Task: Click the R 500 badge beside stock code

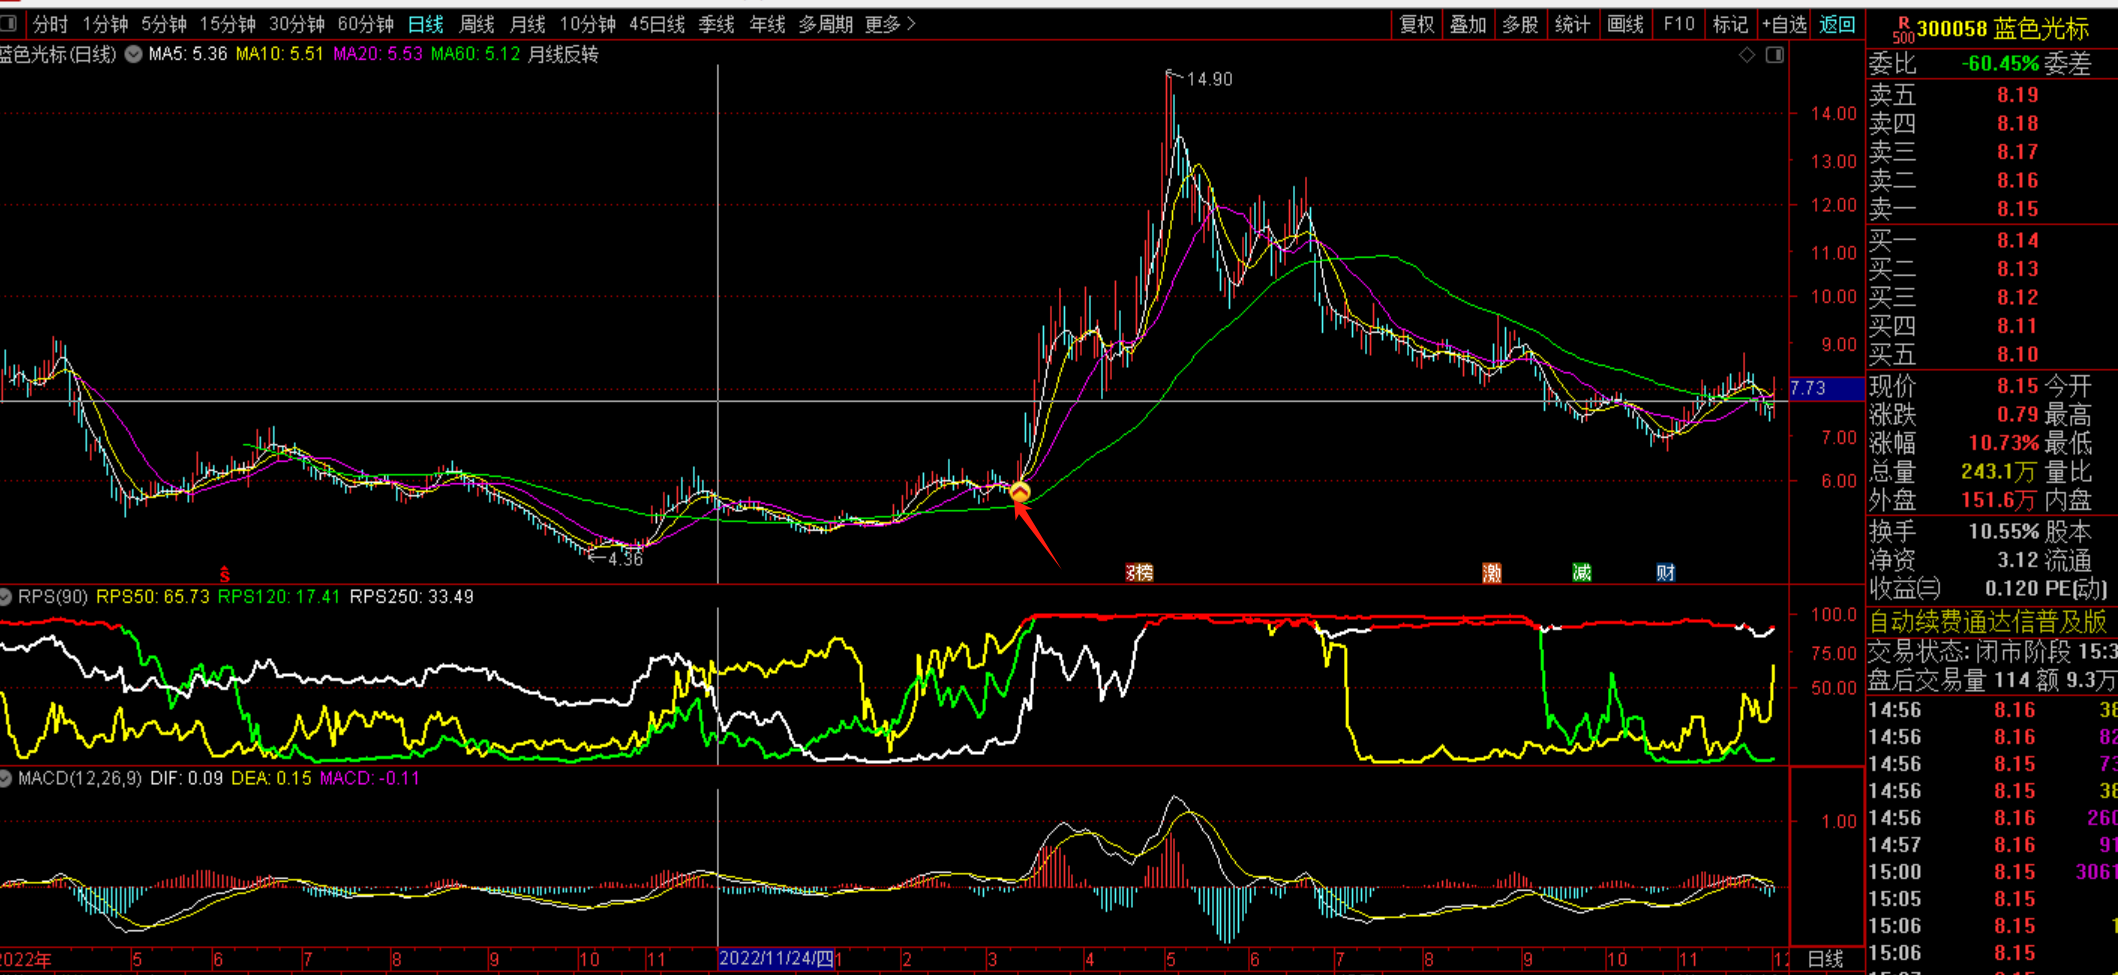Action: point(1901,30)
